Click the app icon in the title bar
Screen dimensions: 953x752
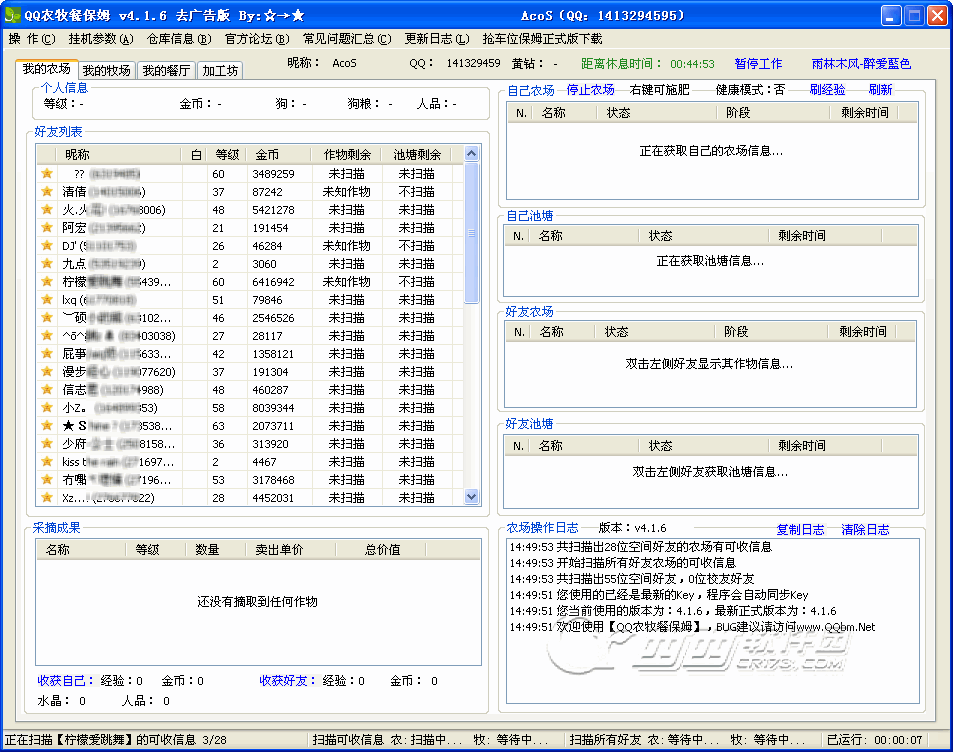click(x=12, y=15)
